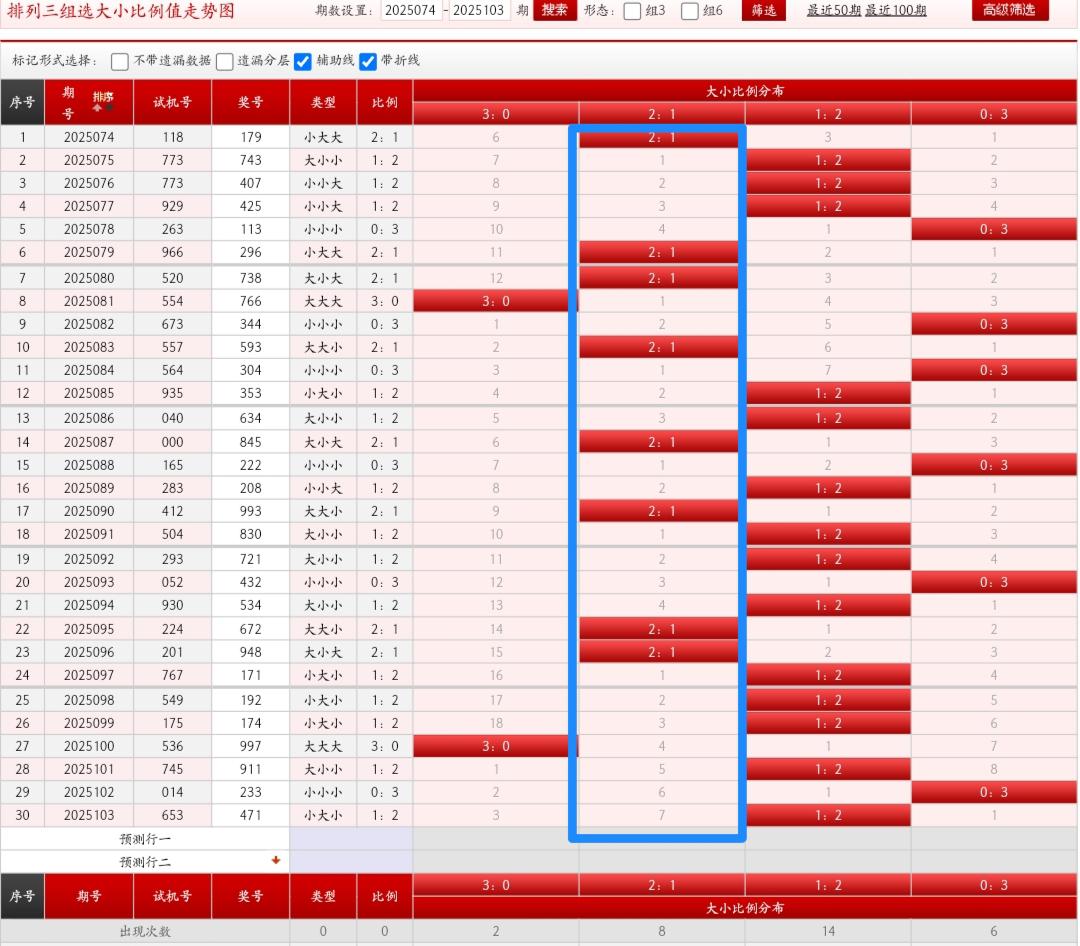Show 最近100期 results
The height and width of the screenshot is (946, 1080).
(895, 10)
